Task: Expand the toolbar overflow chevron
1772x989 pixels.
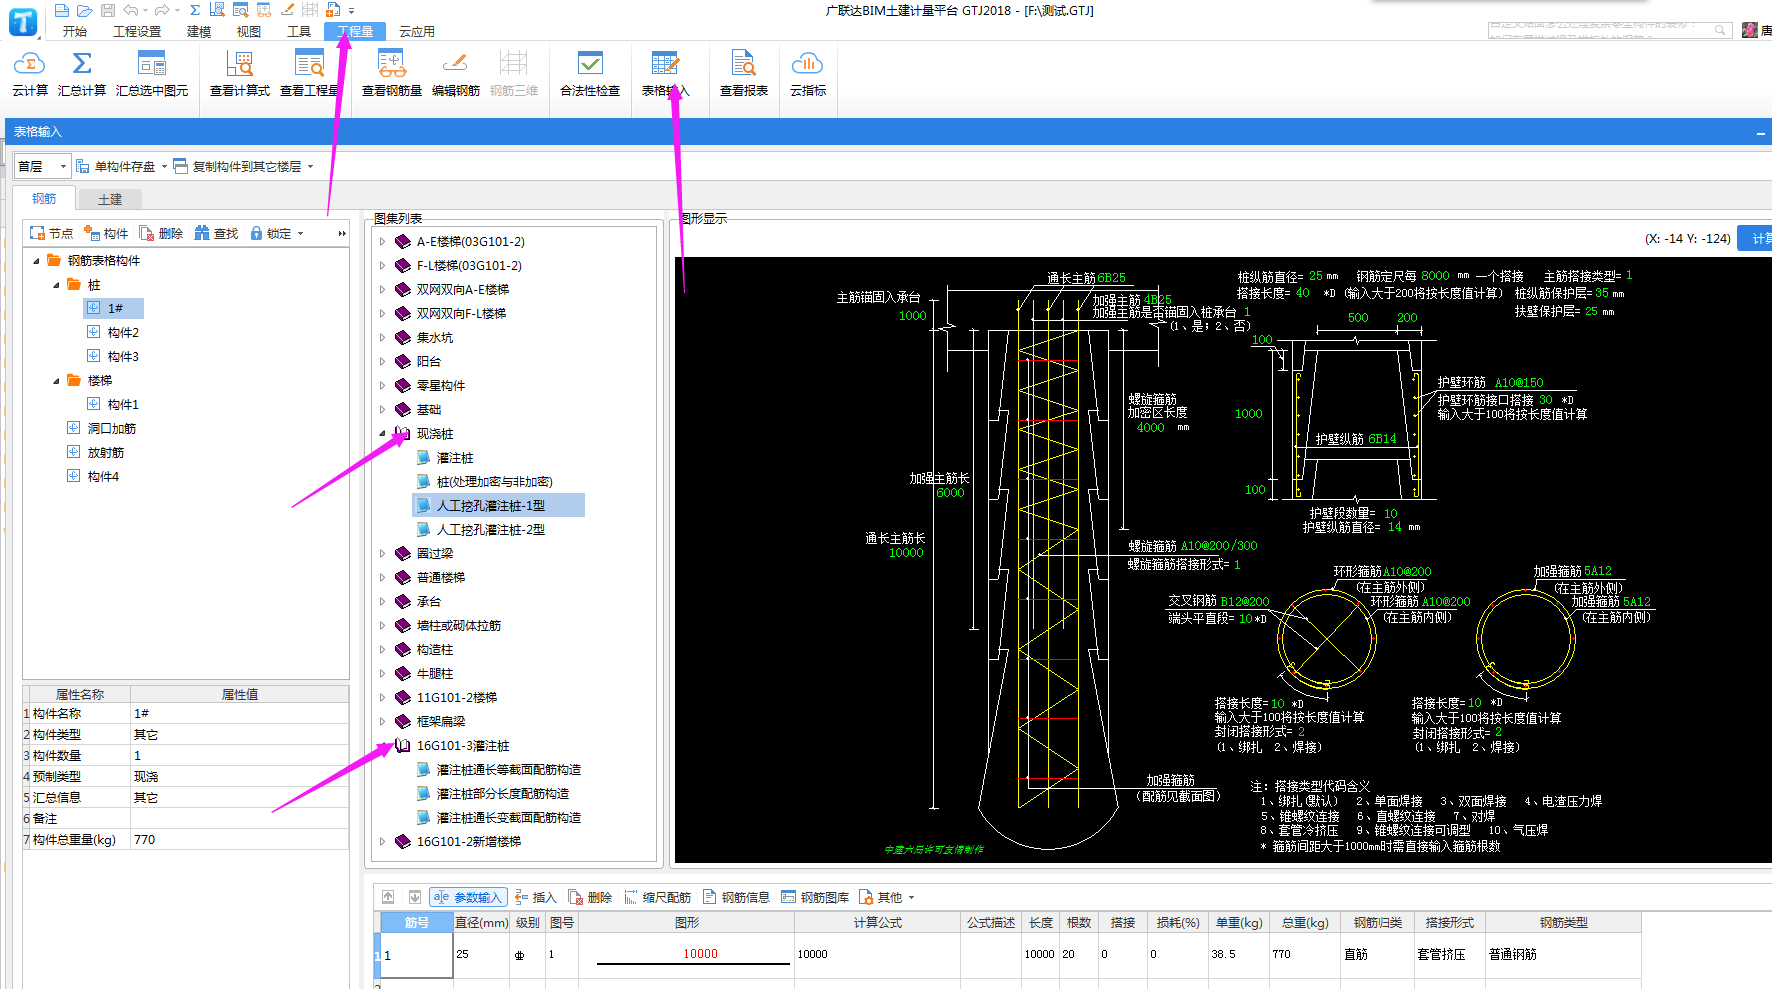Action: tap(342, 233)
